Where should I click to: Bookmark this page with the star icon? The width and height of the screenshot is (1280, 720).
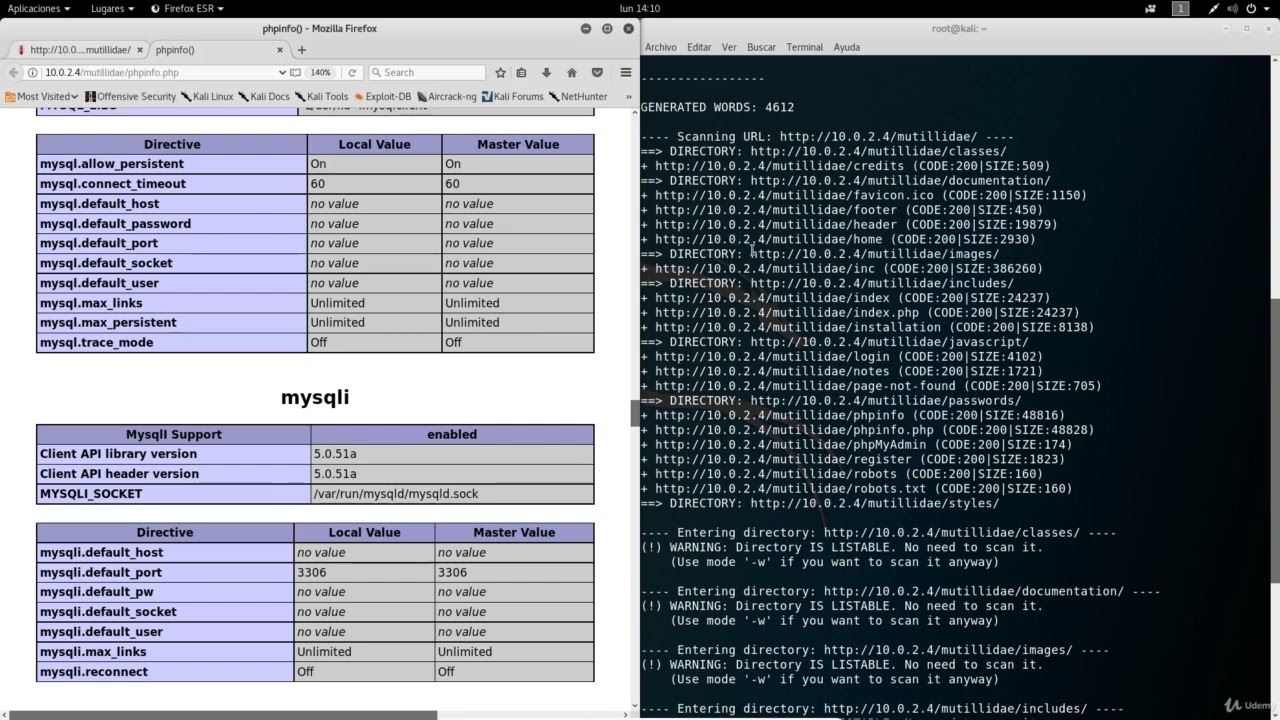(x=500, y=73)
